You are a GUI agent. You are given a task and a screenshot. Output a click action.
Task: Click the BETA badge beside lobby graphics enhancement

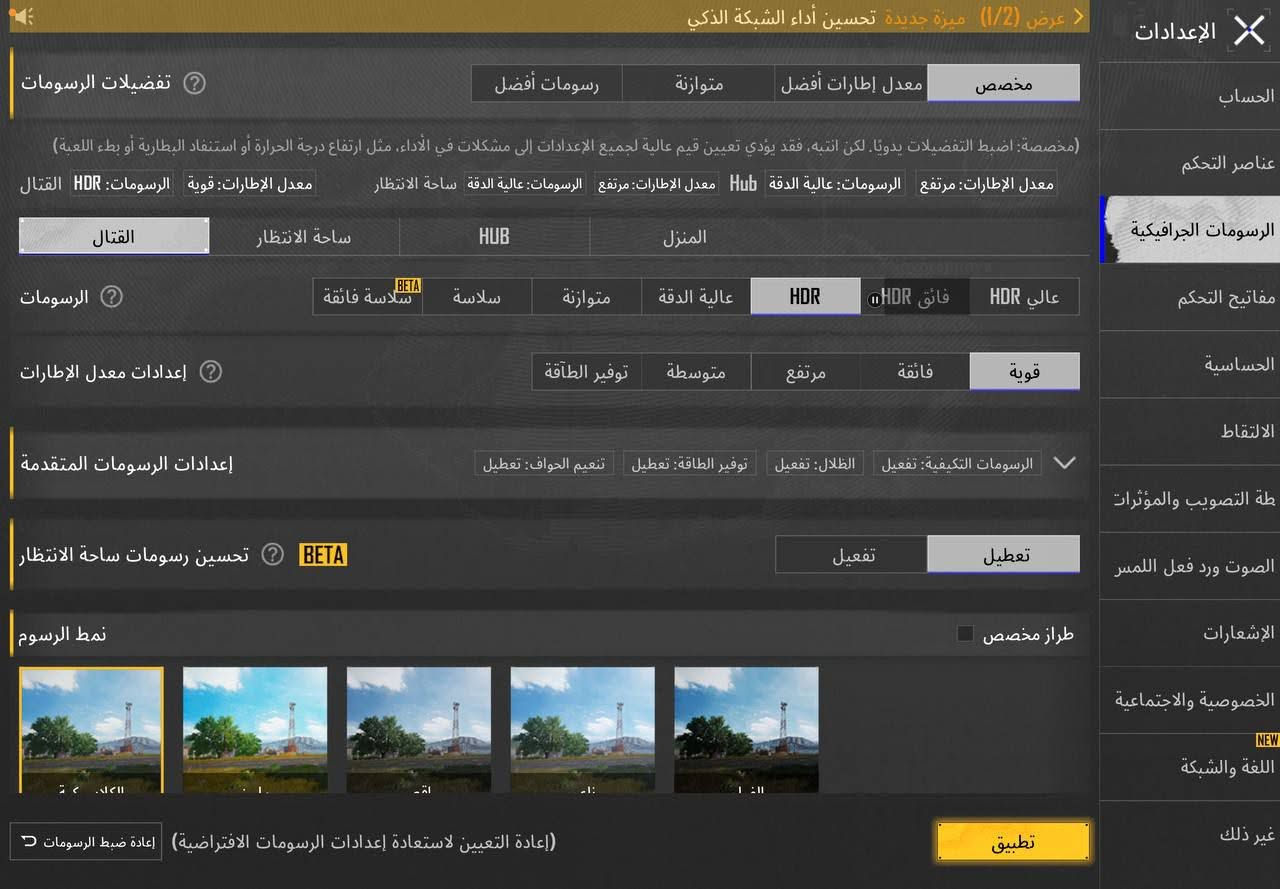pyautogui.click(x=323, y=555)
